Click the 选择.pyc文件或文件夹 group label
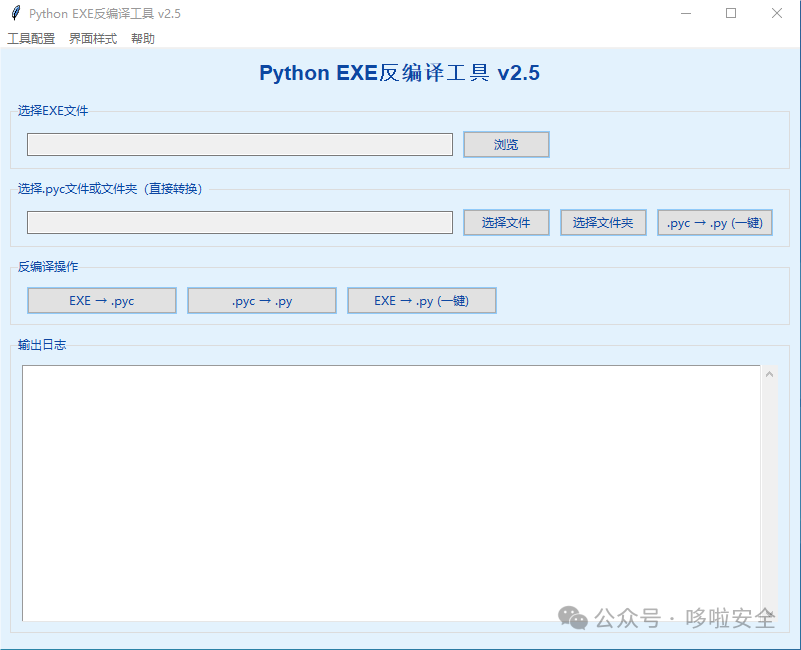 coord(110,189)
